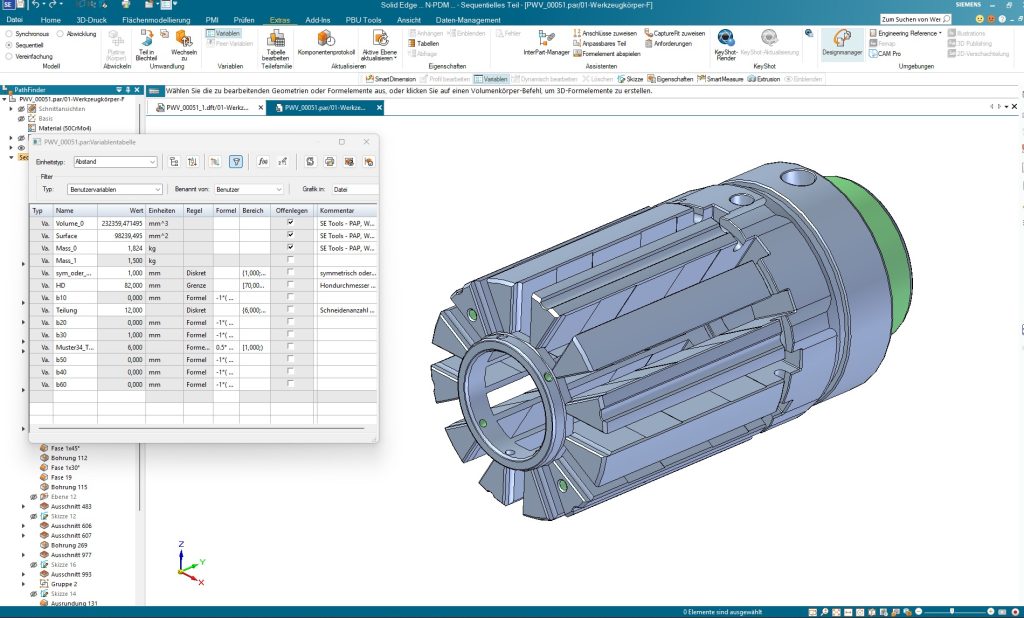The height and width of the screenshot is (618, 1024).
Task: Switch to the PWV_00051_1.dft document tab
Action: pyautogui.click(x=207, y=108)
